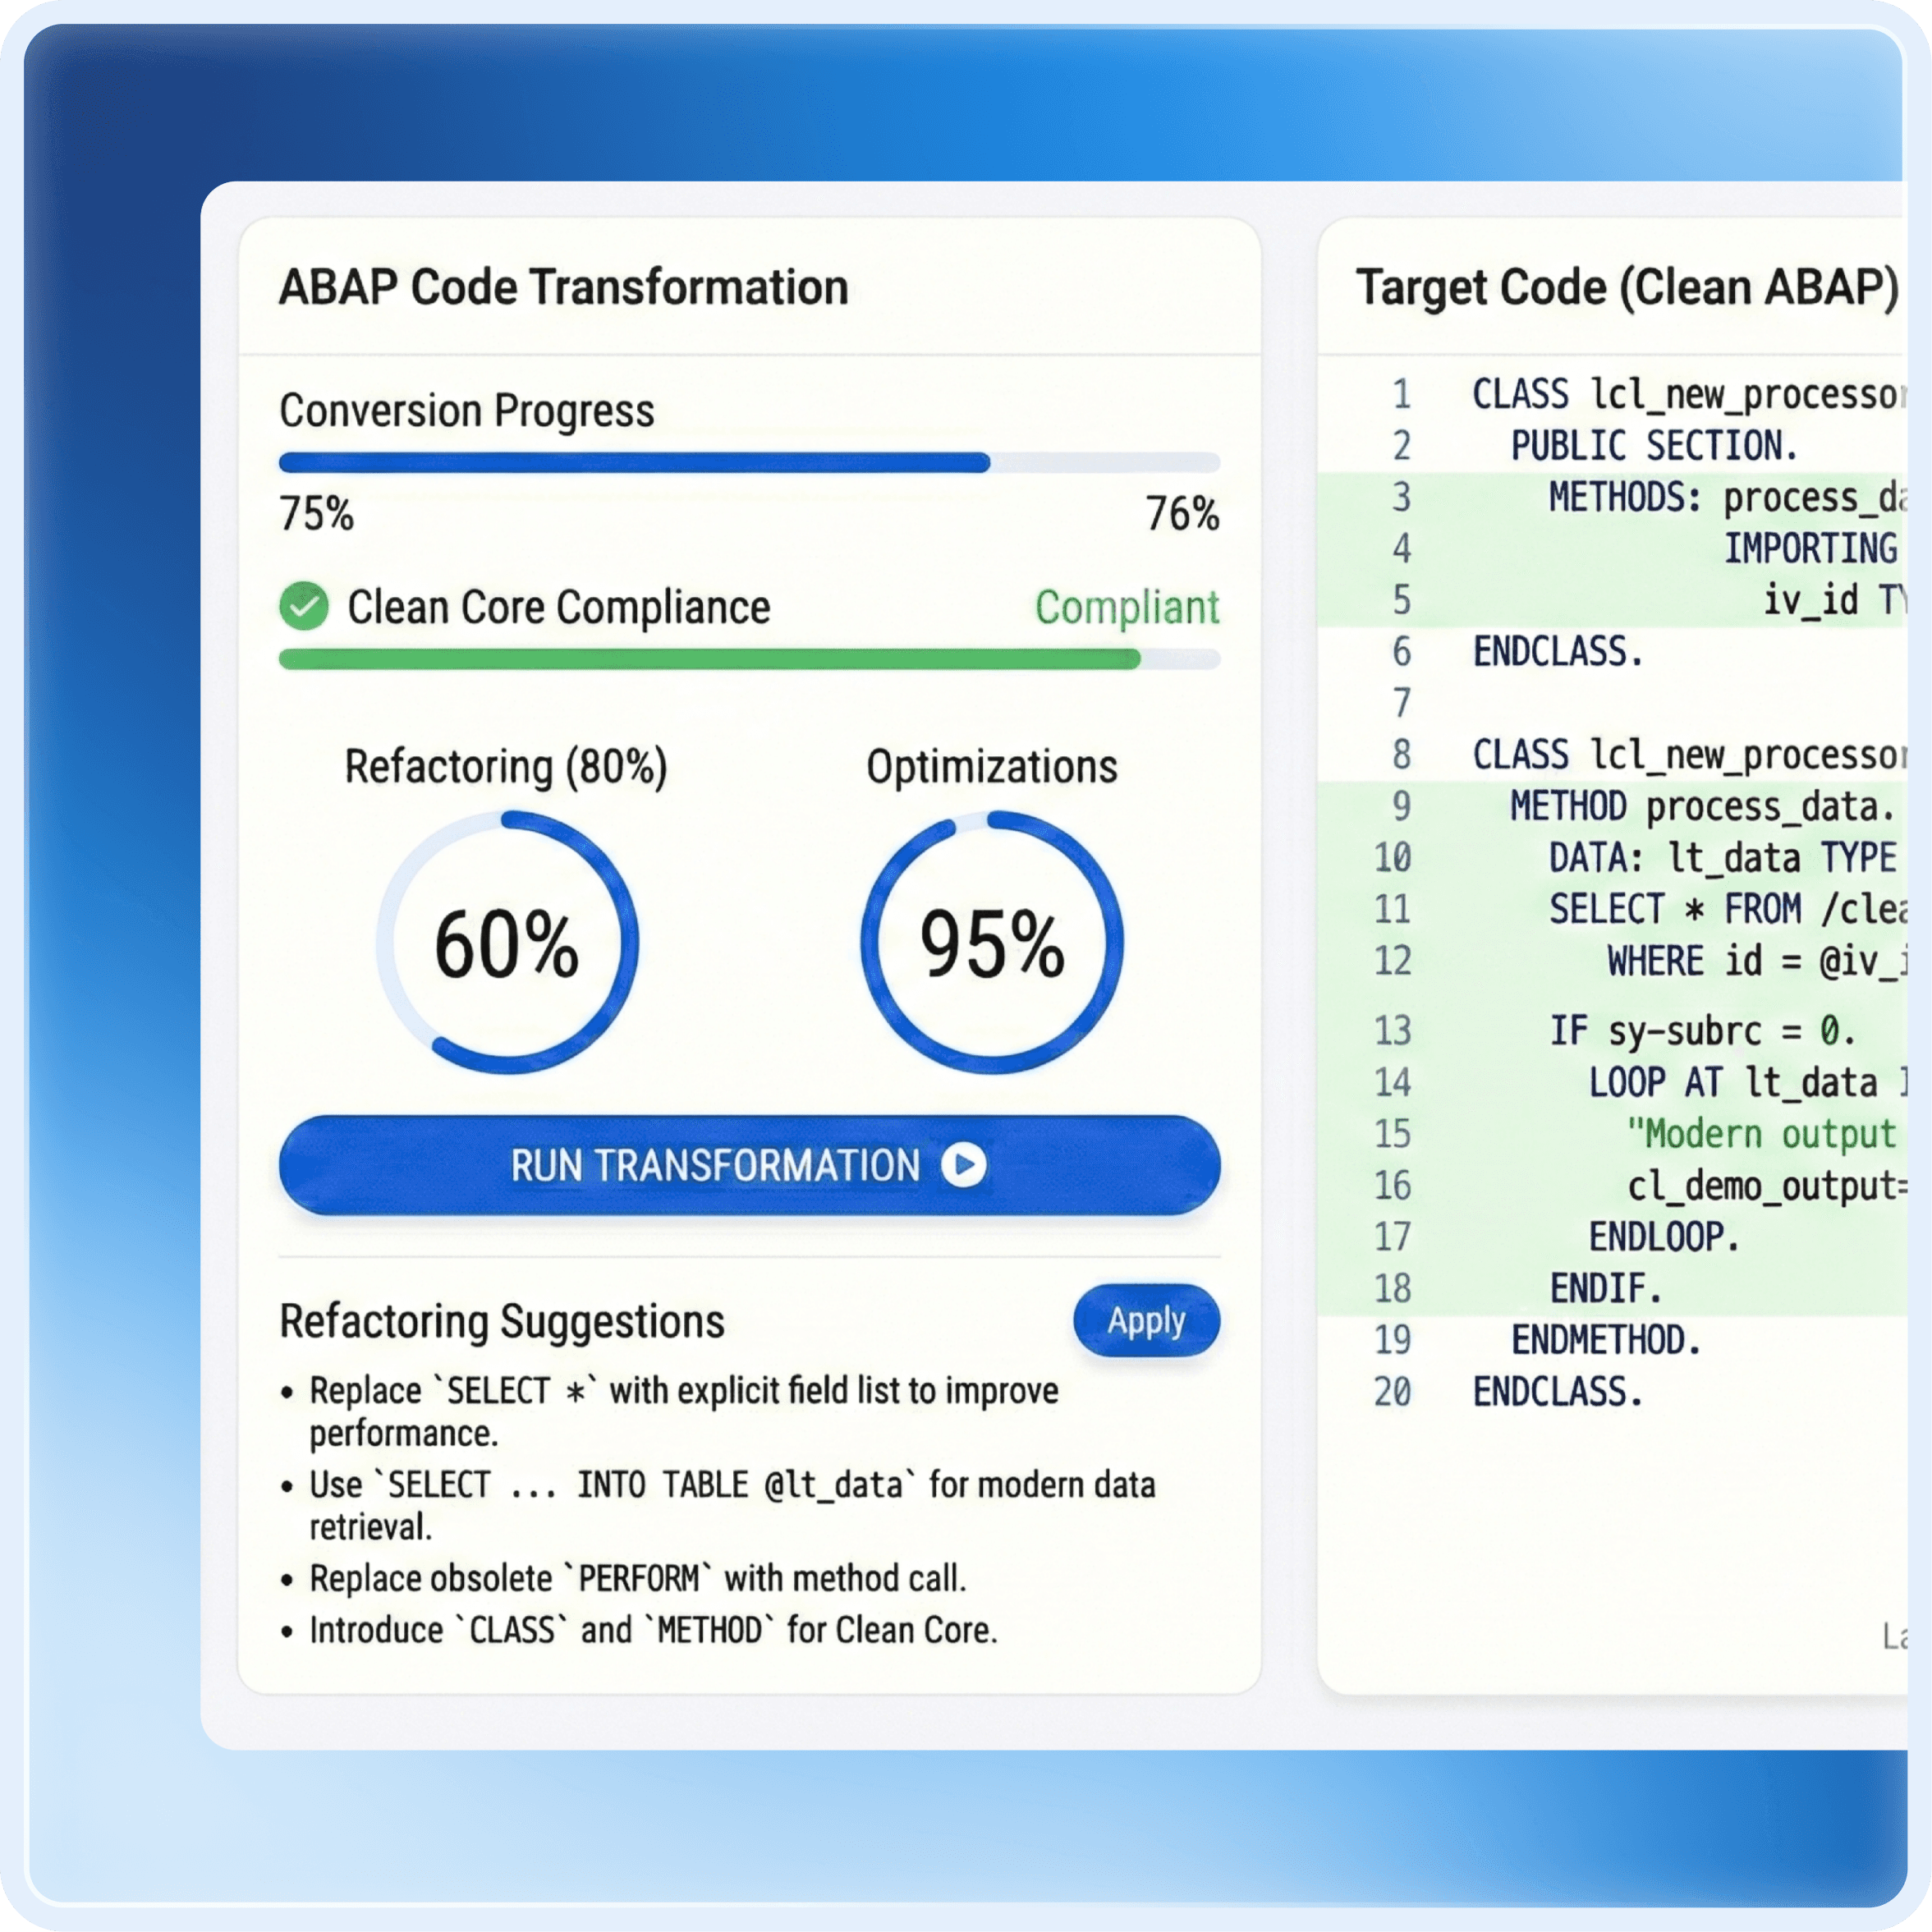Click the 'Replace SELECT *' suggestion
1932x1932 pixels.
(x=683, y=1391)
